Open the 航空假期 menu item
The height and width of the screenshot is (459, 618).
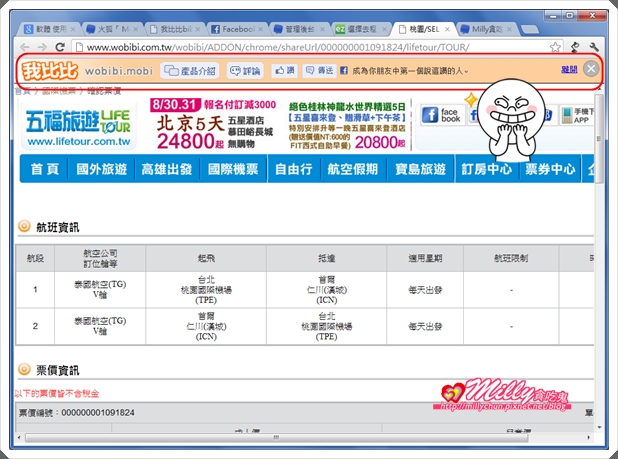tap(353, 169)
